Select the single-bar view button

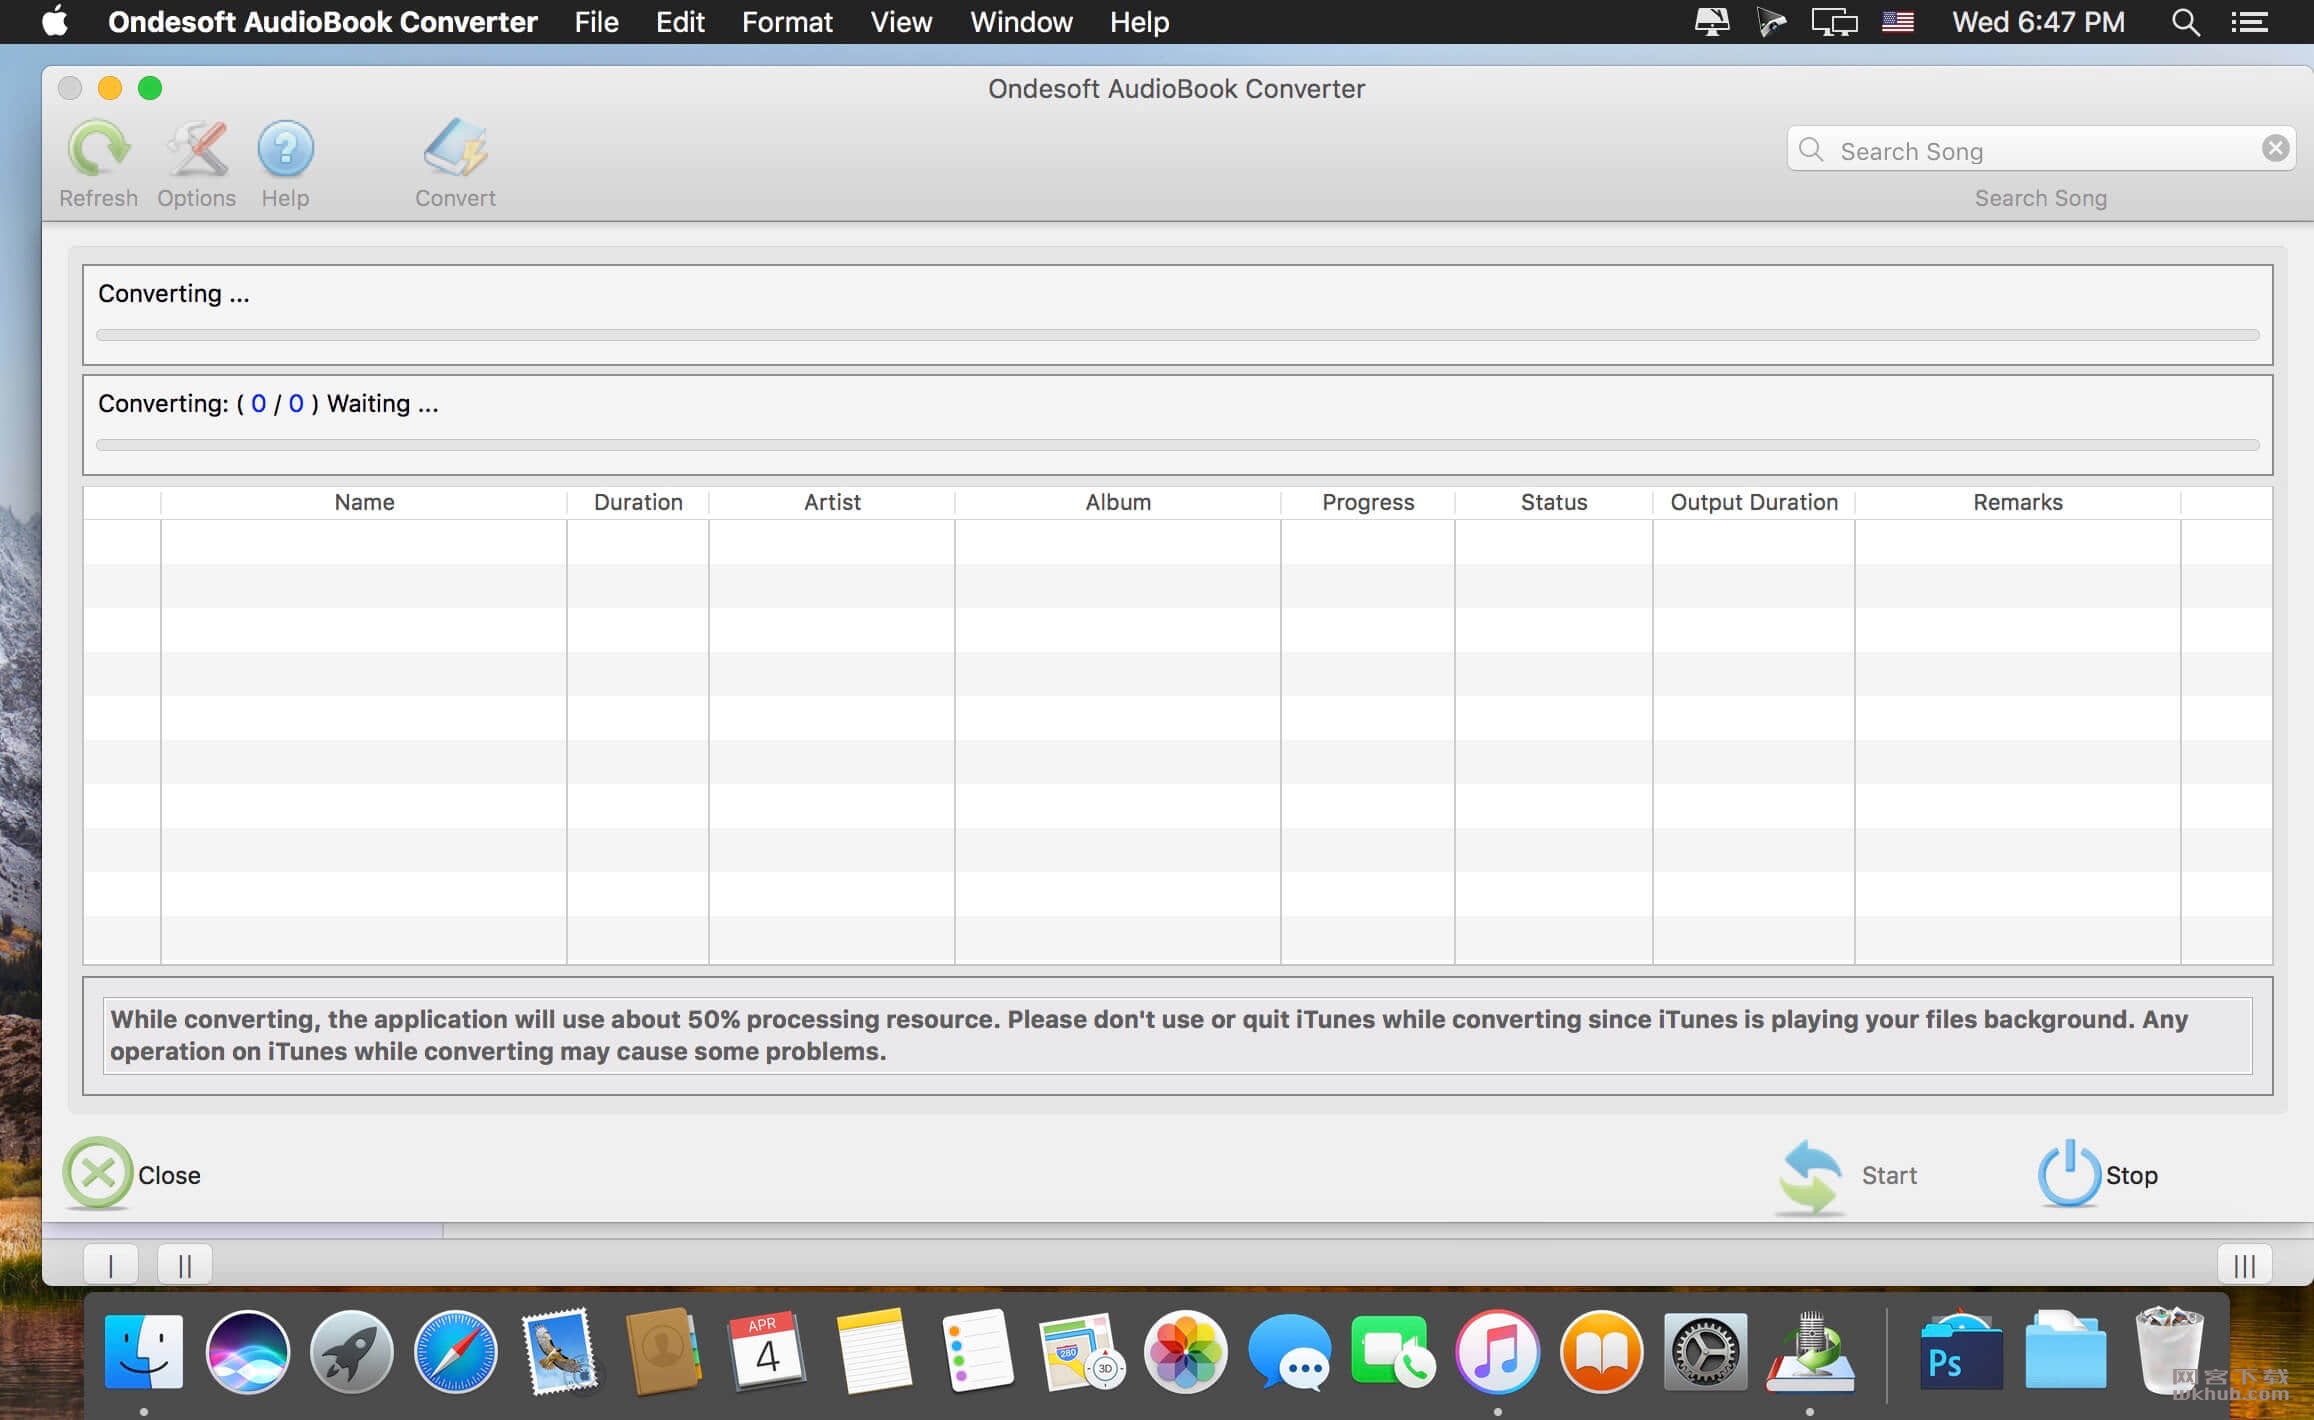(110, 1265)
